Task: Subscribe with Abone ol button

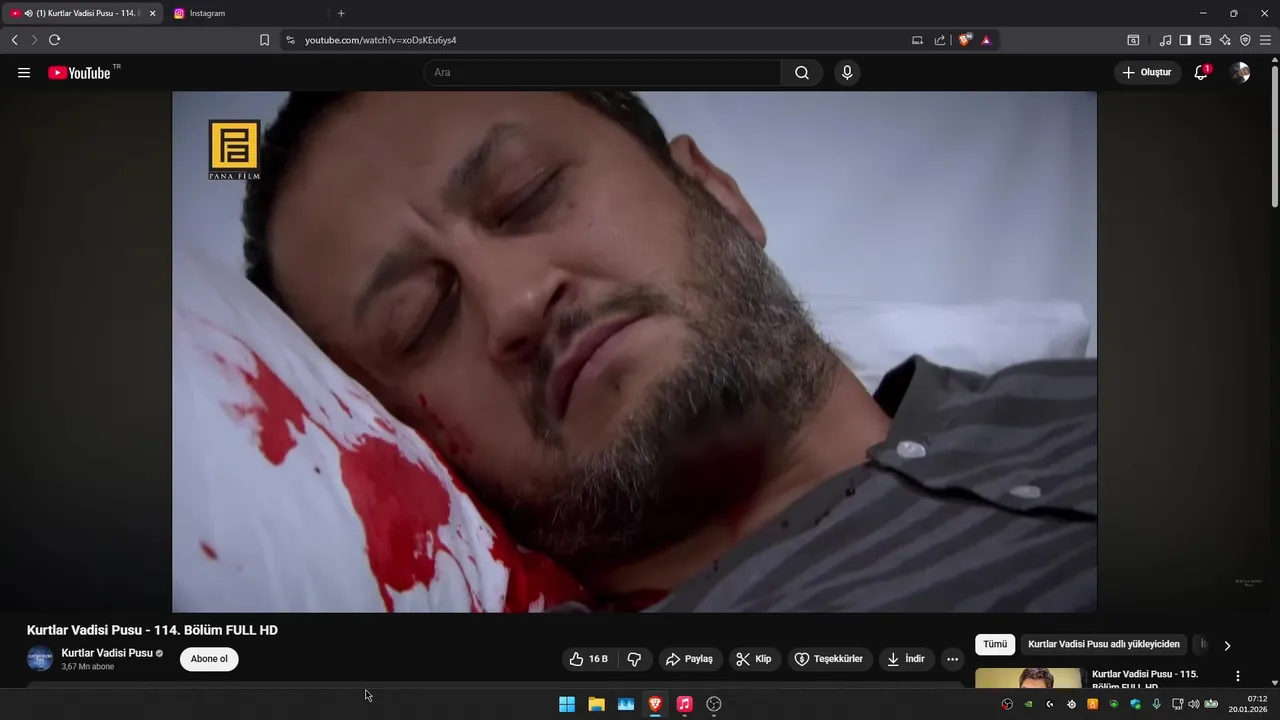Action: tap(209, 659)
